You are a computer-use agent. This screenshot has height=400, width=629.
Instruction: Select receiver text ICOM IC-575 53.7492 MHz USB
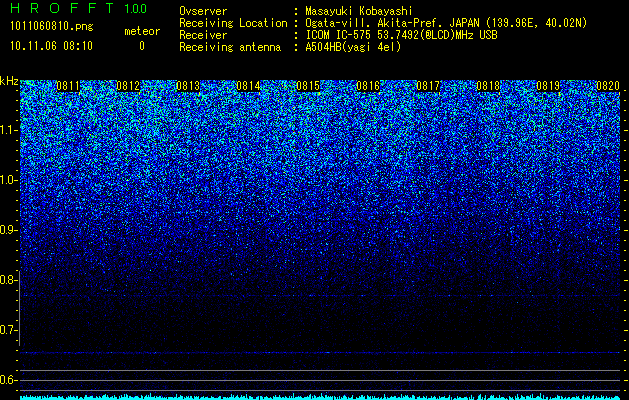[401, 35]
